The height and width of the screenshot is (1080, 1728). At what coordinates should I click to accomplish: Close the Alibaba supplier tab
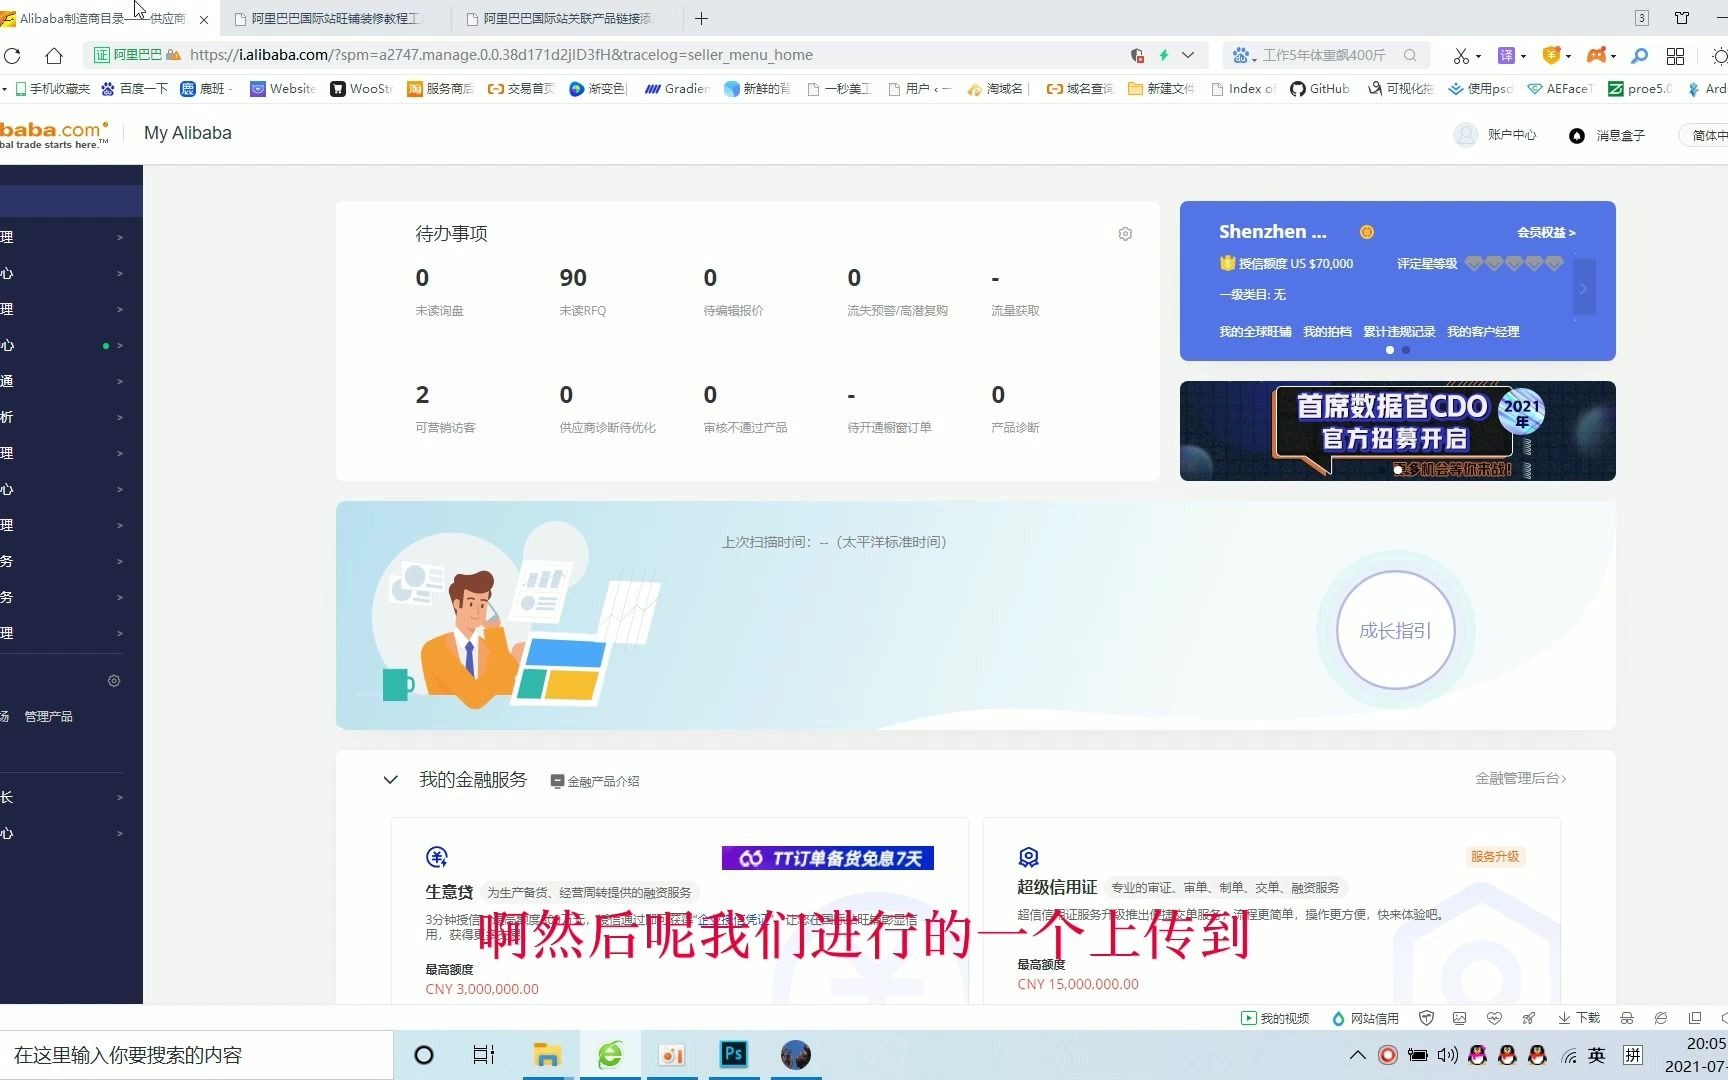(204, 19)
